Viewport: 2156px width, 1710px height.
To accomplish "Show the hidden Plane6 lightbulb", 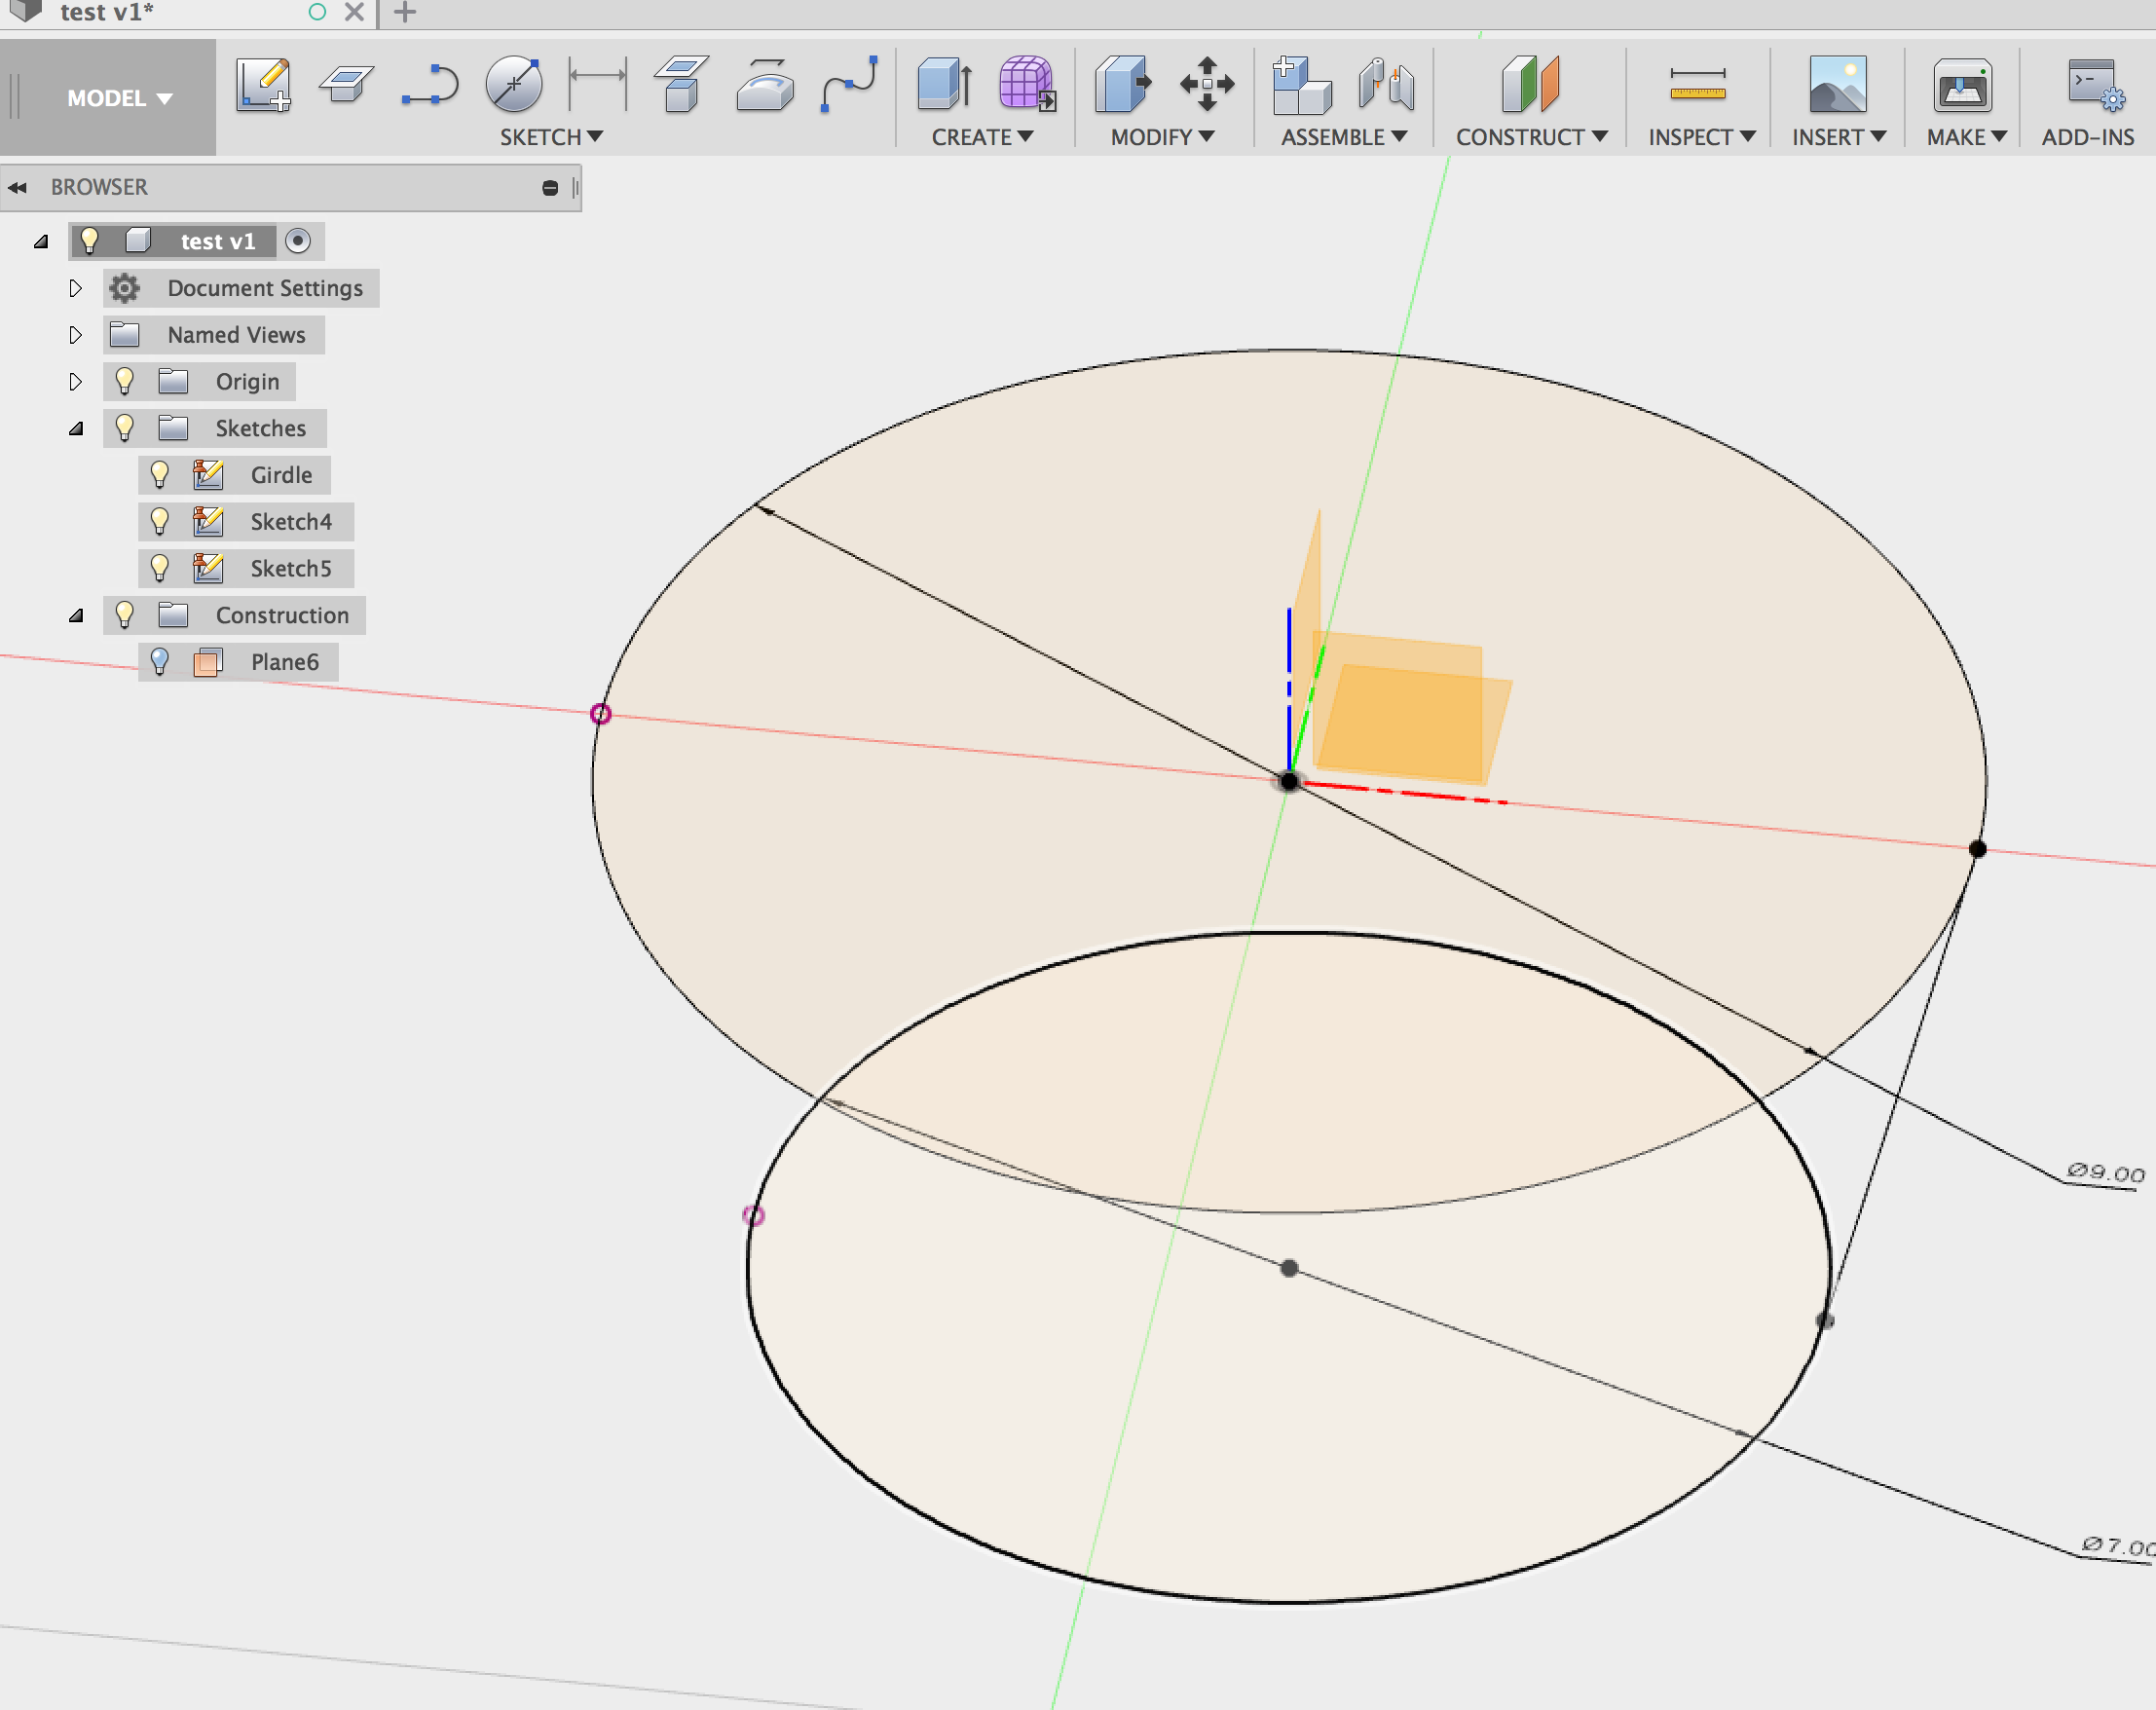I will 159,662.
